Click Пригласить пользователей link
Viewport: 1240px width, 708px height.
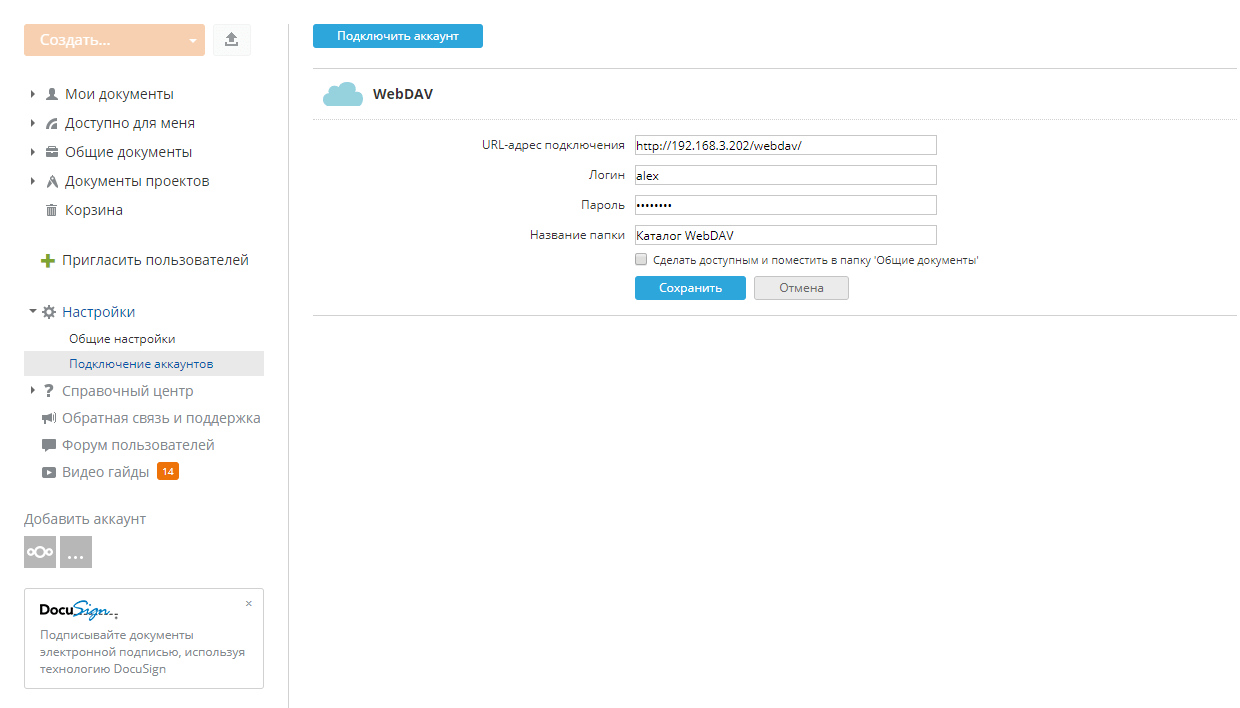(155, 260)
